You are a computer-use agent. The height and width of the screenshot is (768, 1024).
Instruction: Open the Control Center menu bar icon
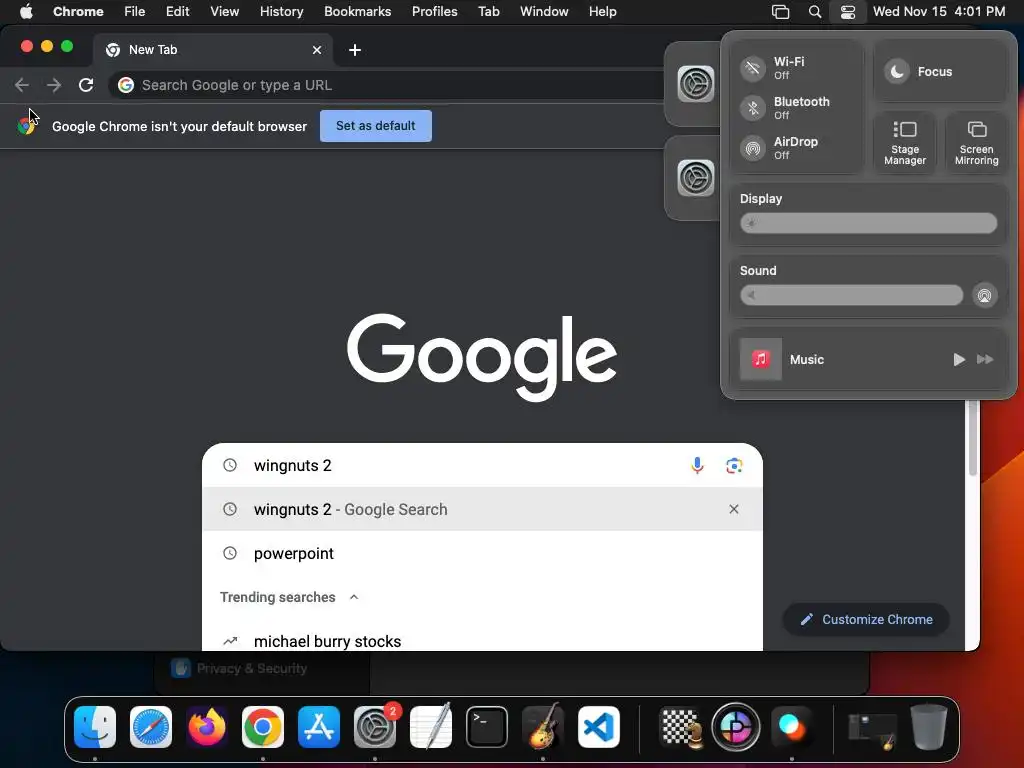pos(848,12)
